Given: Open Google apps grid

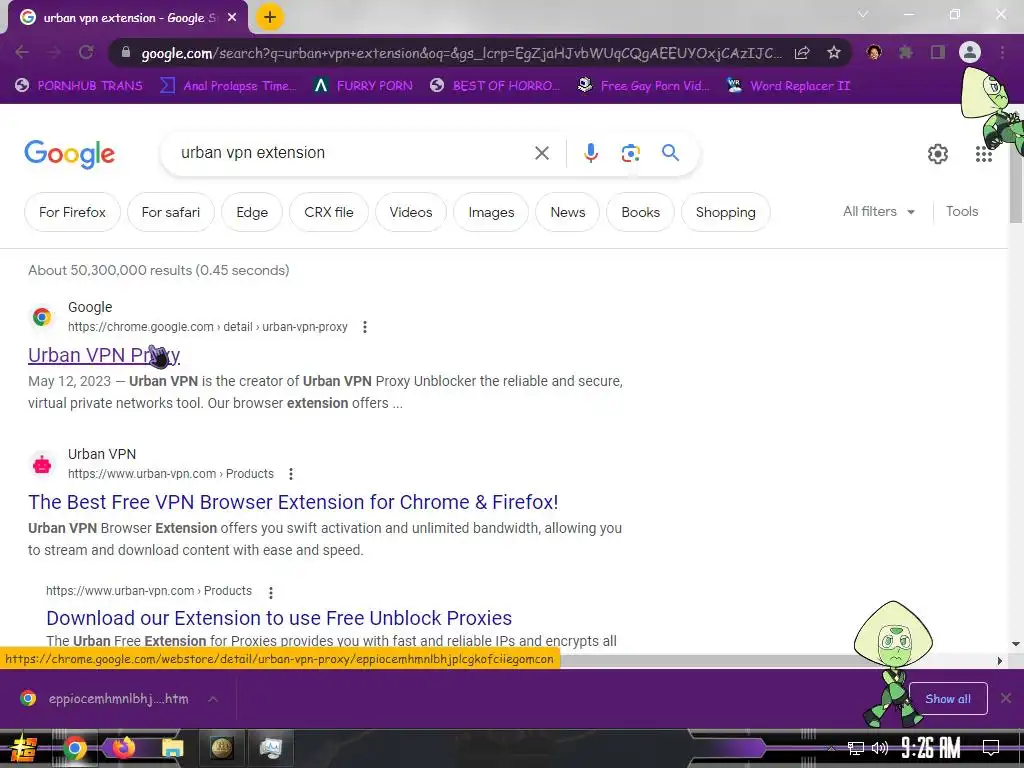Looking at the screenshot, I should pos(984,154).
